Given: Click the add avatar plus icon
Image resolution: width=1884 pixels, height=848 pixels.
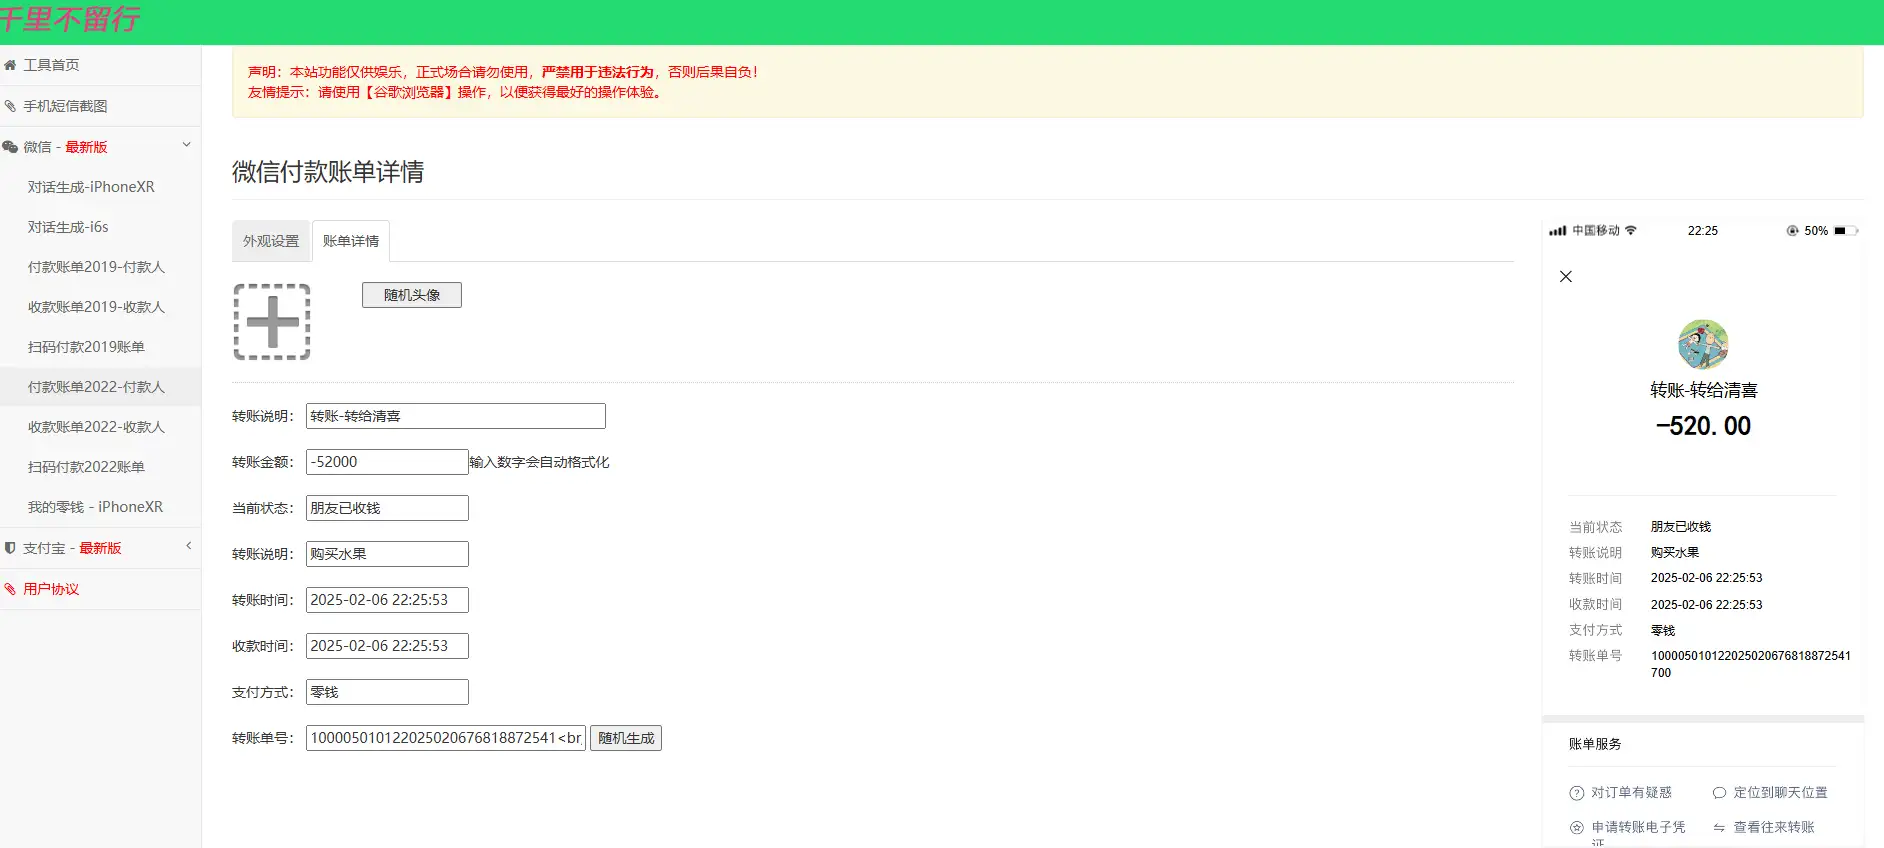Looking at the screenshot, I should click(x=272, y=322).
